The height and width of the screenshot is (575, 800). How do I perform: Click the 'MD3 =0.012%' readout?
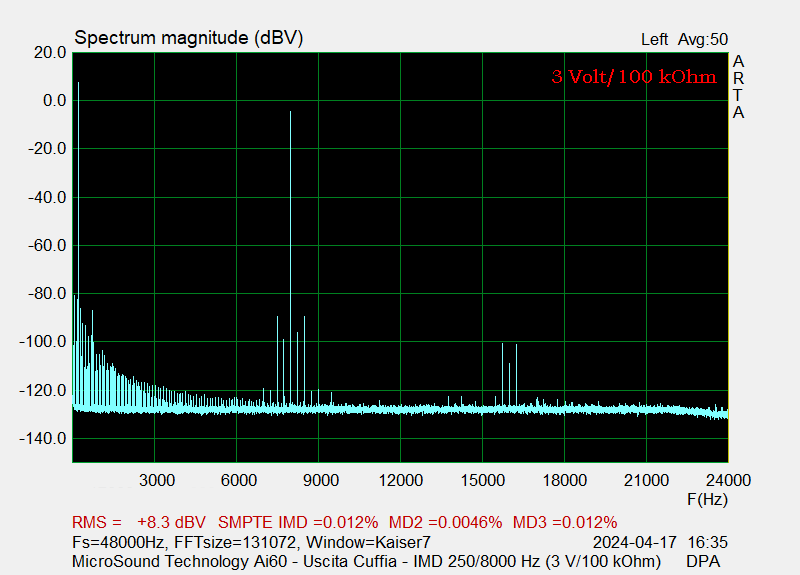[564, 522]
